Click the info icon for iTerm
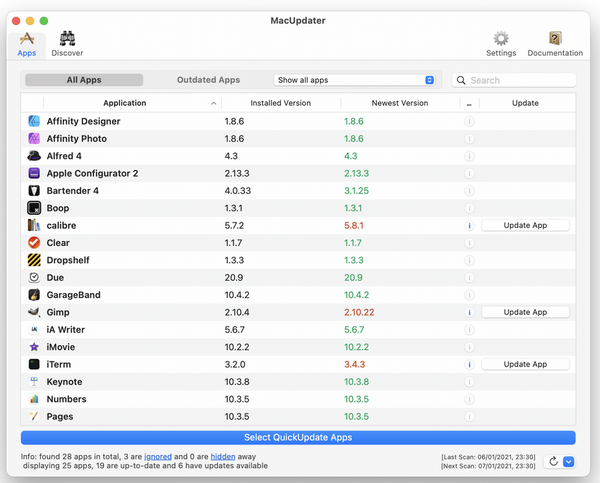Viewport: 600px width, 483px height. click(x=469, y=364)
